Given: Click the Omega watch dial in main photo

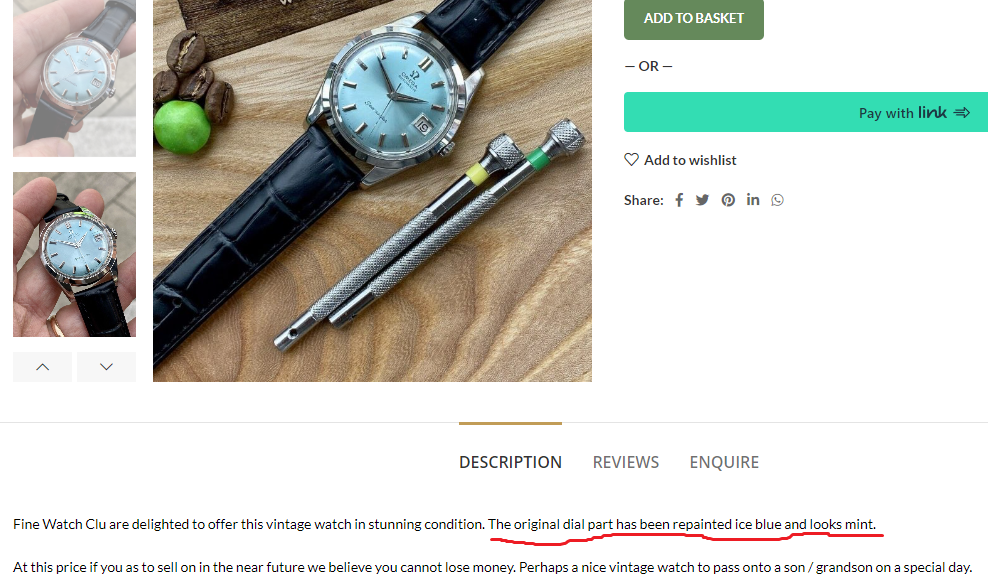Looking at the screenshot, I should click(394, 95).
